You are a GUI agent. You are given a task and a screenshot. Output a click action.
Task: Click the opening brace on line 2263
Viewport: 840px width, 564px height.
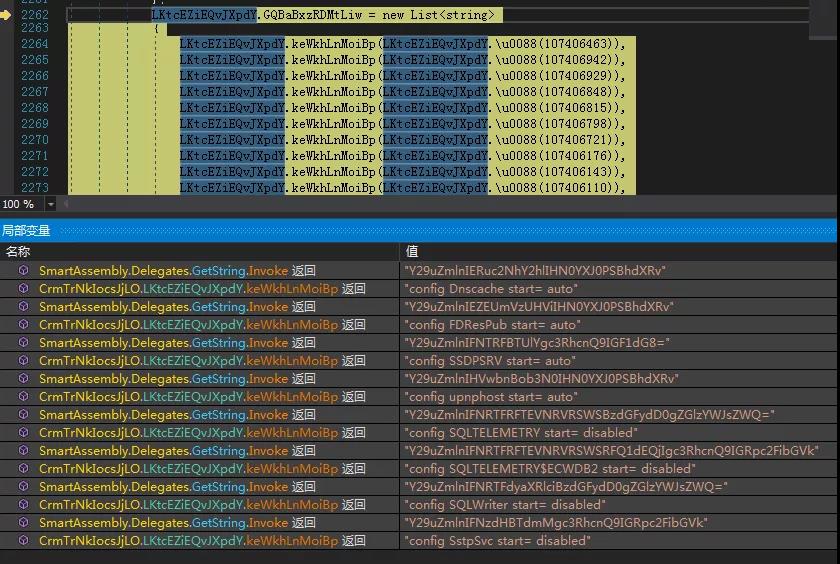click(157, 29)
